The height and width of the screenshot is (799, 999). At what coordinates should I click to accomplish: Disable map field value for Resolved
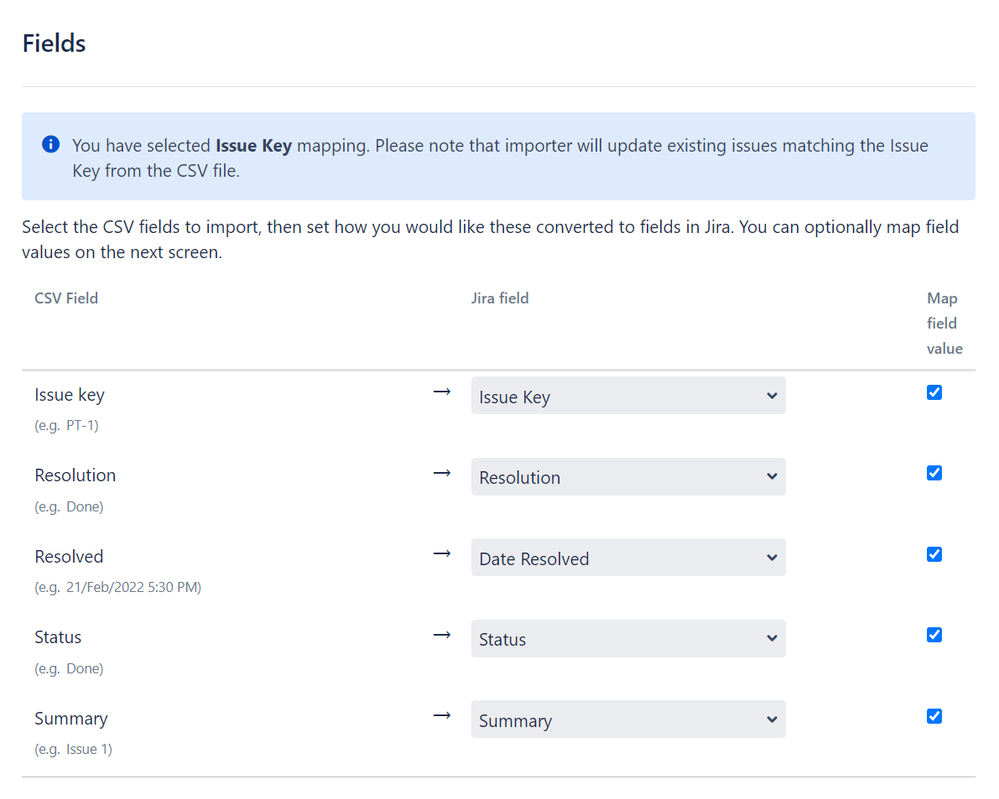click(934, 554)
